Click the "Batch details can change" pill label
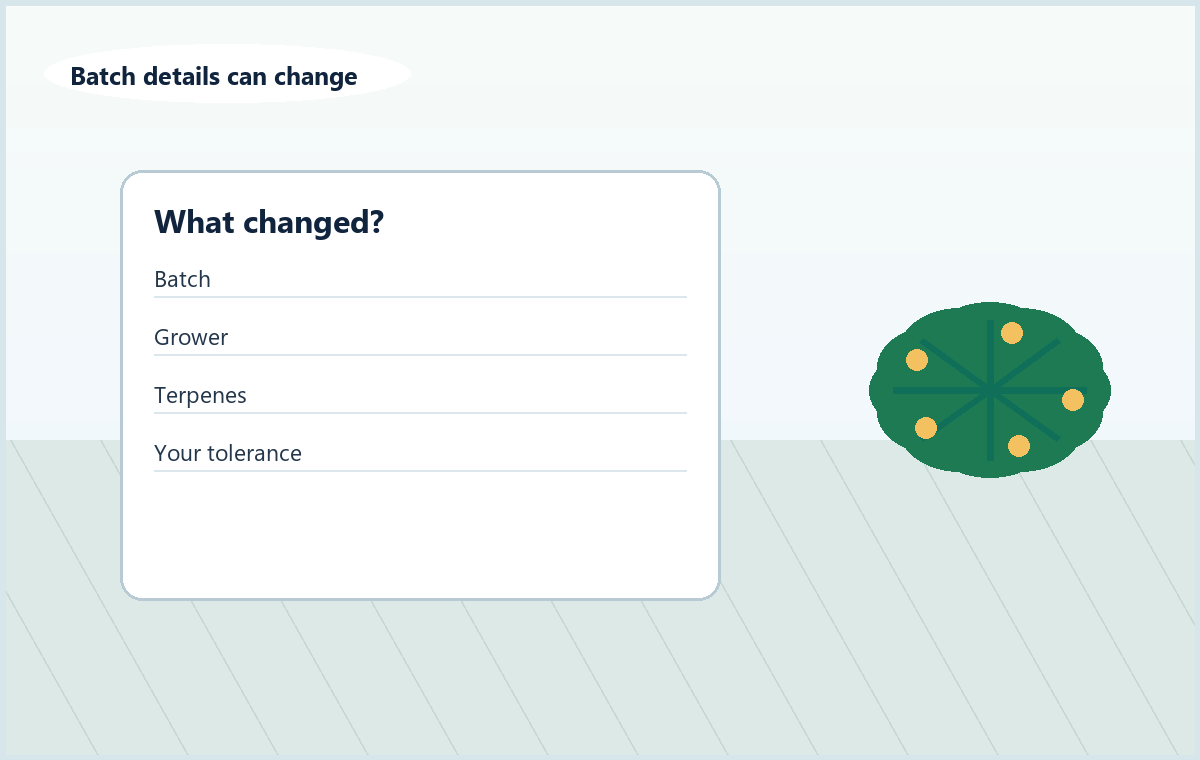1200x760 pixels. point(214,77)
